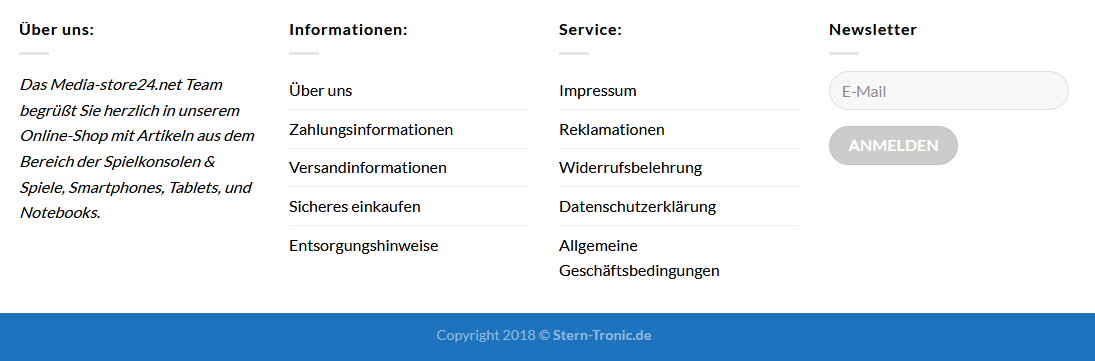Image resolution: width=1095 pixels, height=361 pixels.
Task: Select the Service: column heading
Action: 590,29
